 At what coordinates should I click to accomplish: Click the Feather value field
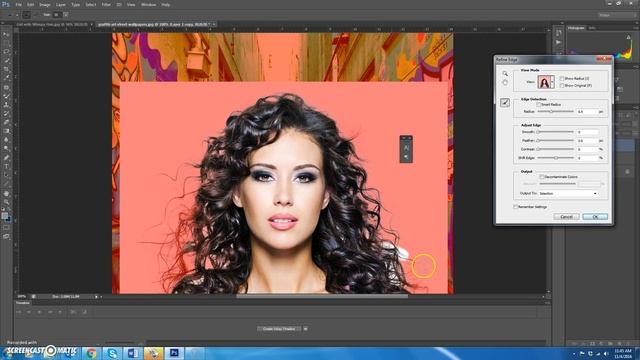tap(587, 140)
